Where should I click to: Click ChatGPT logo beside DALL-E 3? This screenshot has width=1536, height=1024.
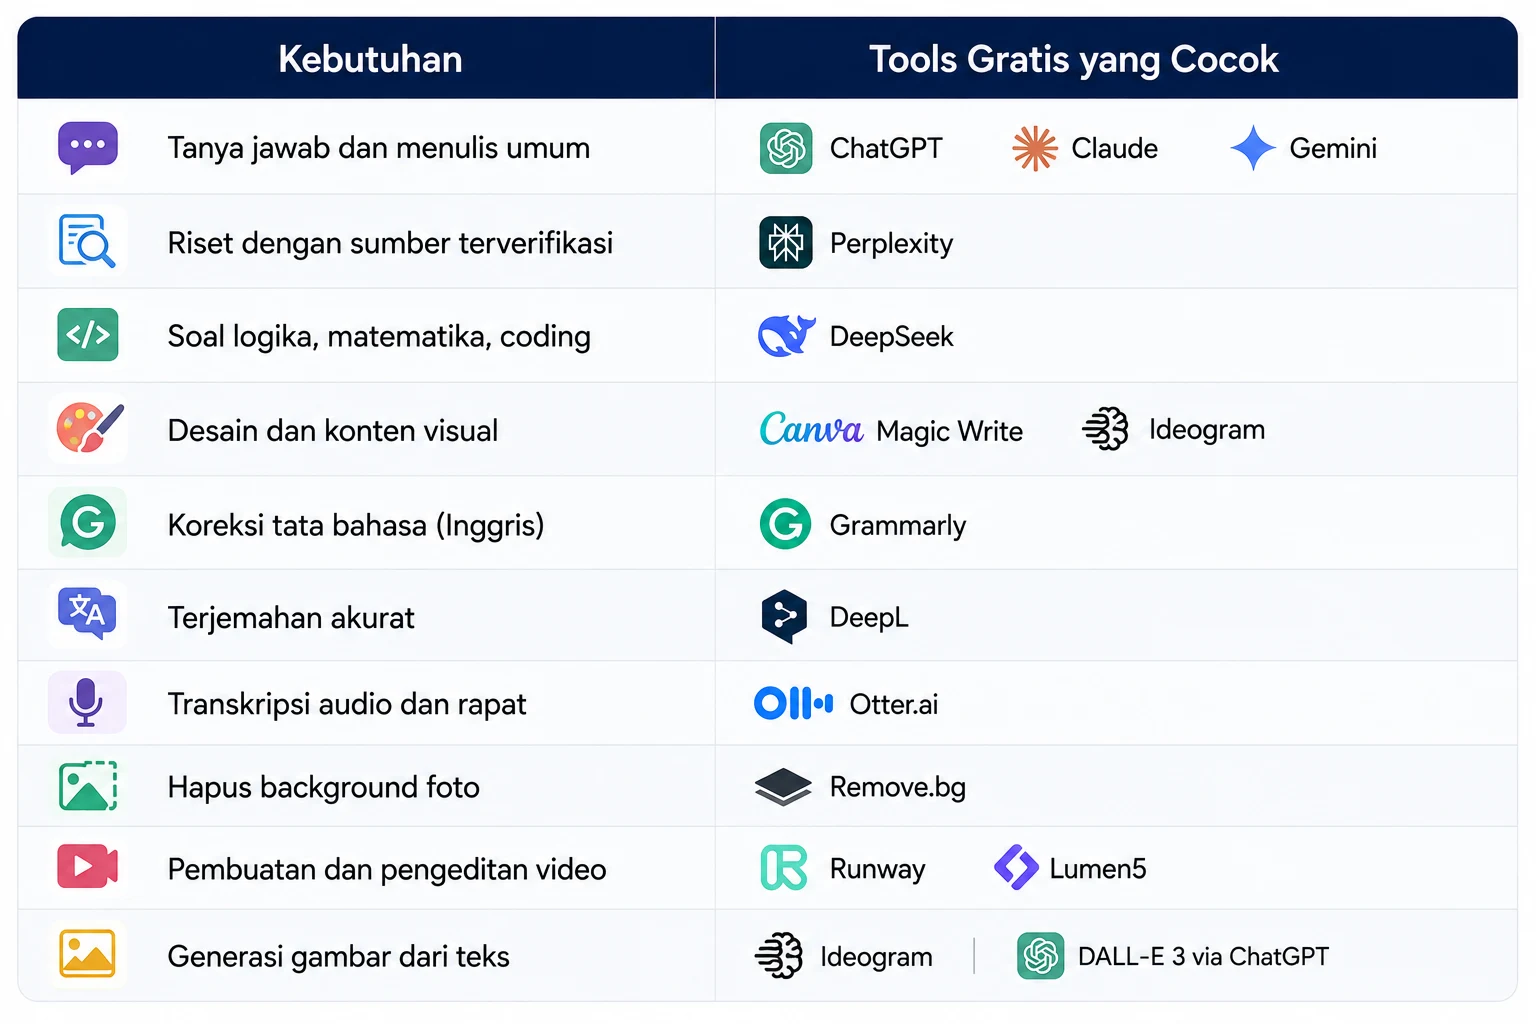pyautogui.click(x=1041, y=956)
